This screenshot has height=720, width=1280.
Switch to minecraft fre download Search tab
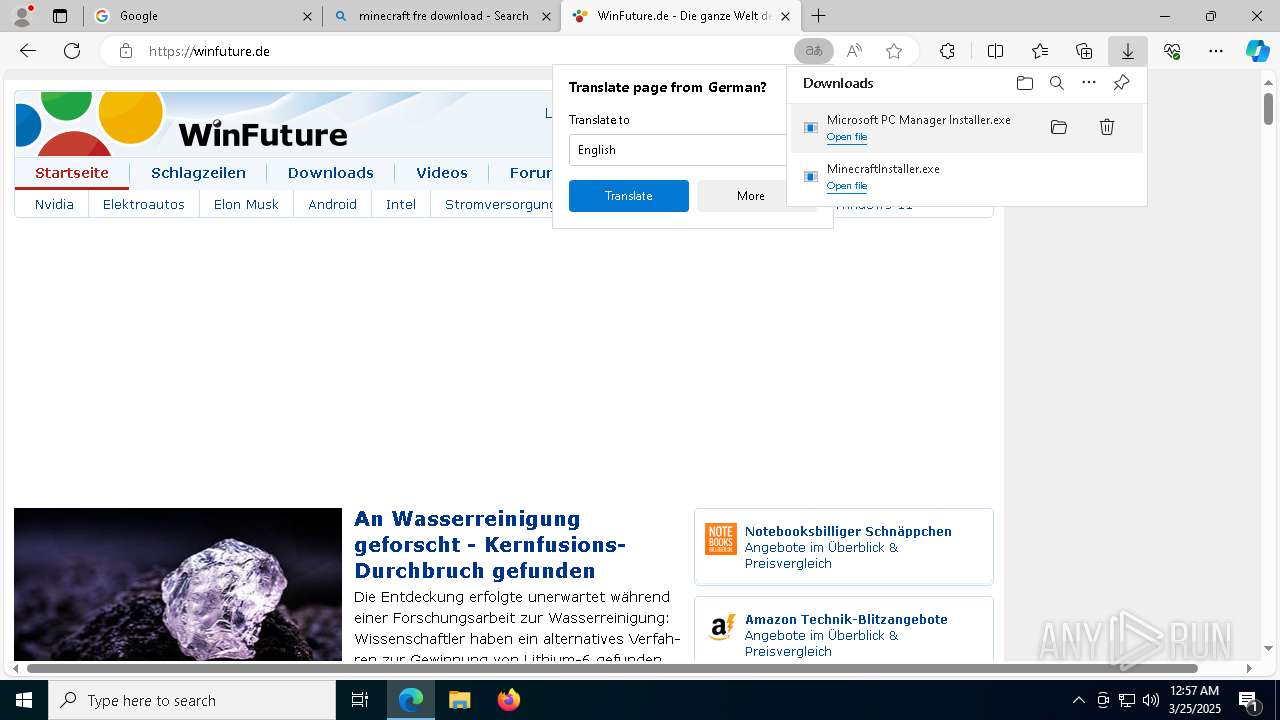pyautogui.click(x=442, y=16)
